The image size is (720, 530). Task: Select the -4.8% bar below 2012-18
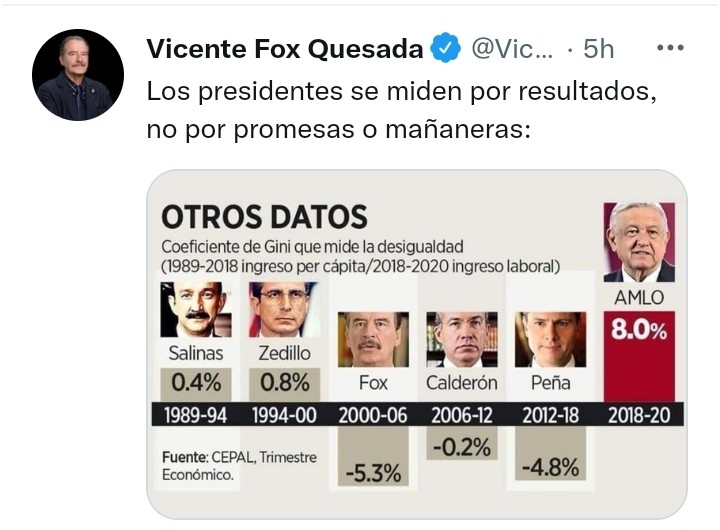(x=550, y=453)
